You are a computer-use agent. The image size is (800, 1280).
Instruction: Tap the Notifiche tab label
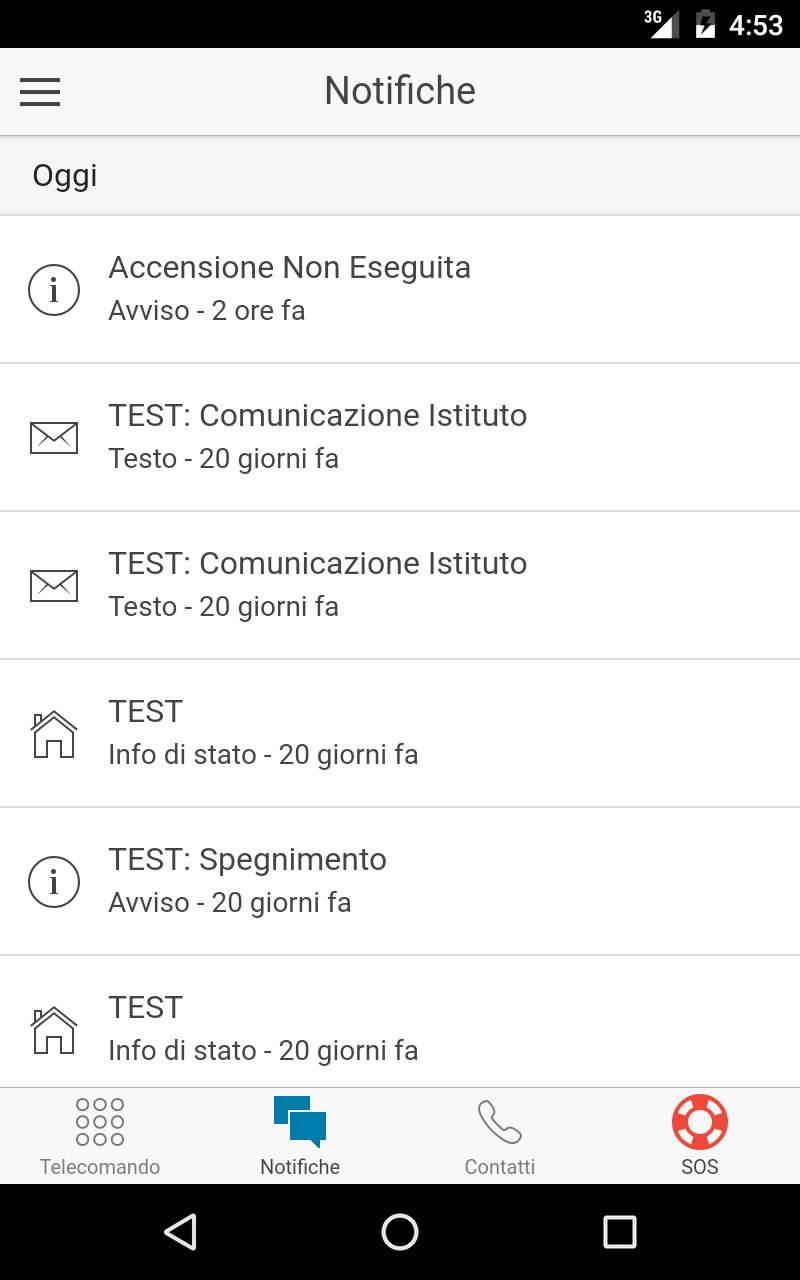pyautogui.click(x=300, y=1167)
